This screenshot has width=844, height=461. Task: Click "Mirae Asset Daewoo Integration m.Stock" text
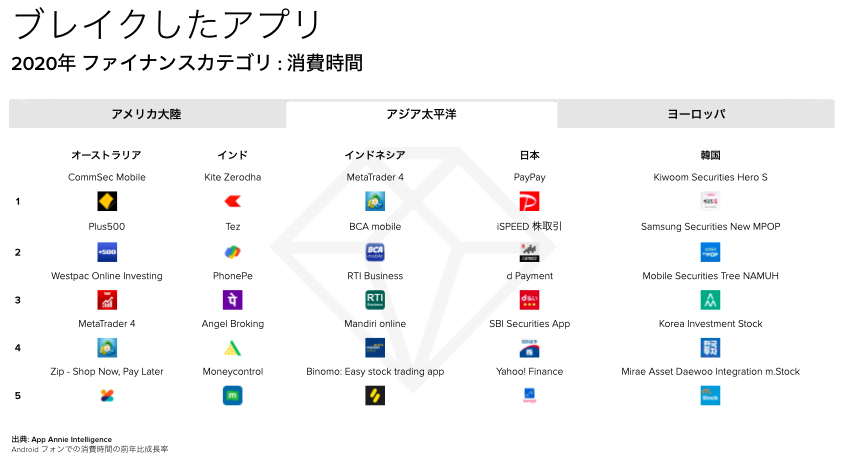coord(711,372)
